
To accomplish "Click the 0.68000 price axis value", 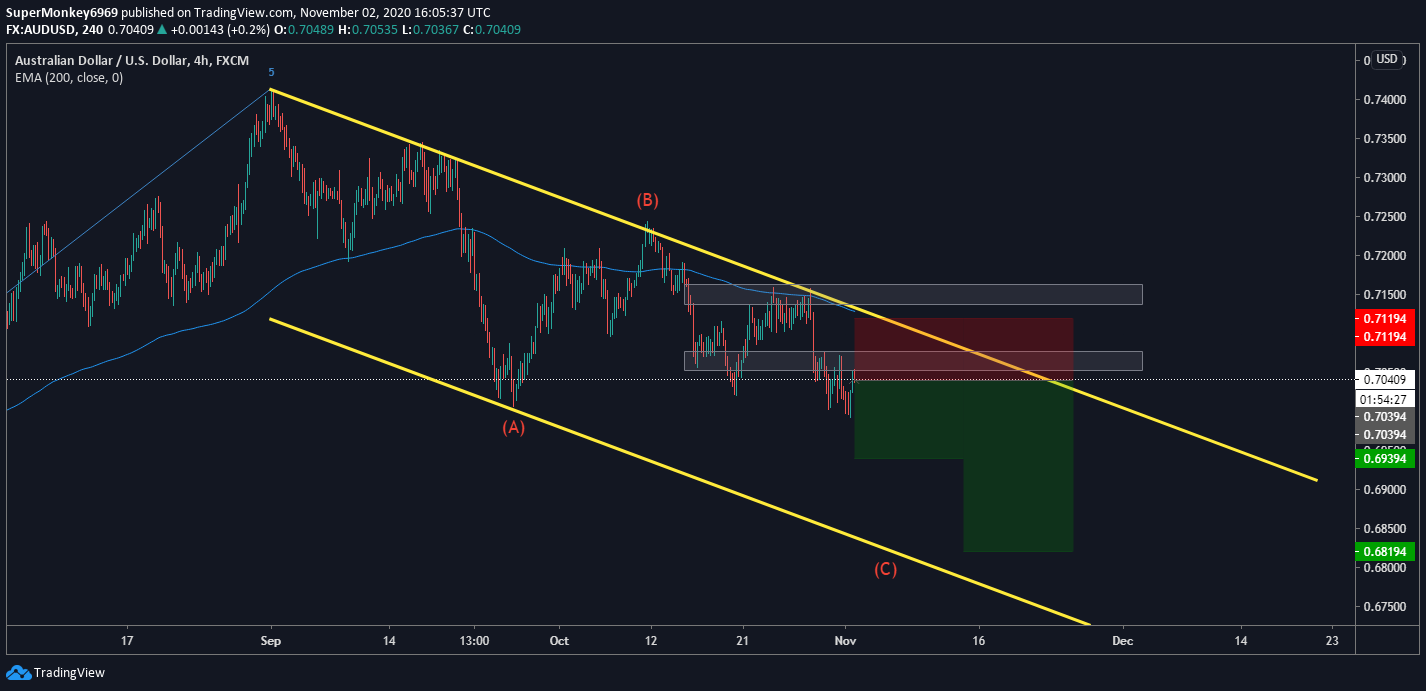I will [x=1386, y=568].
